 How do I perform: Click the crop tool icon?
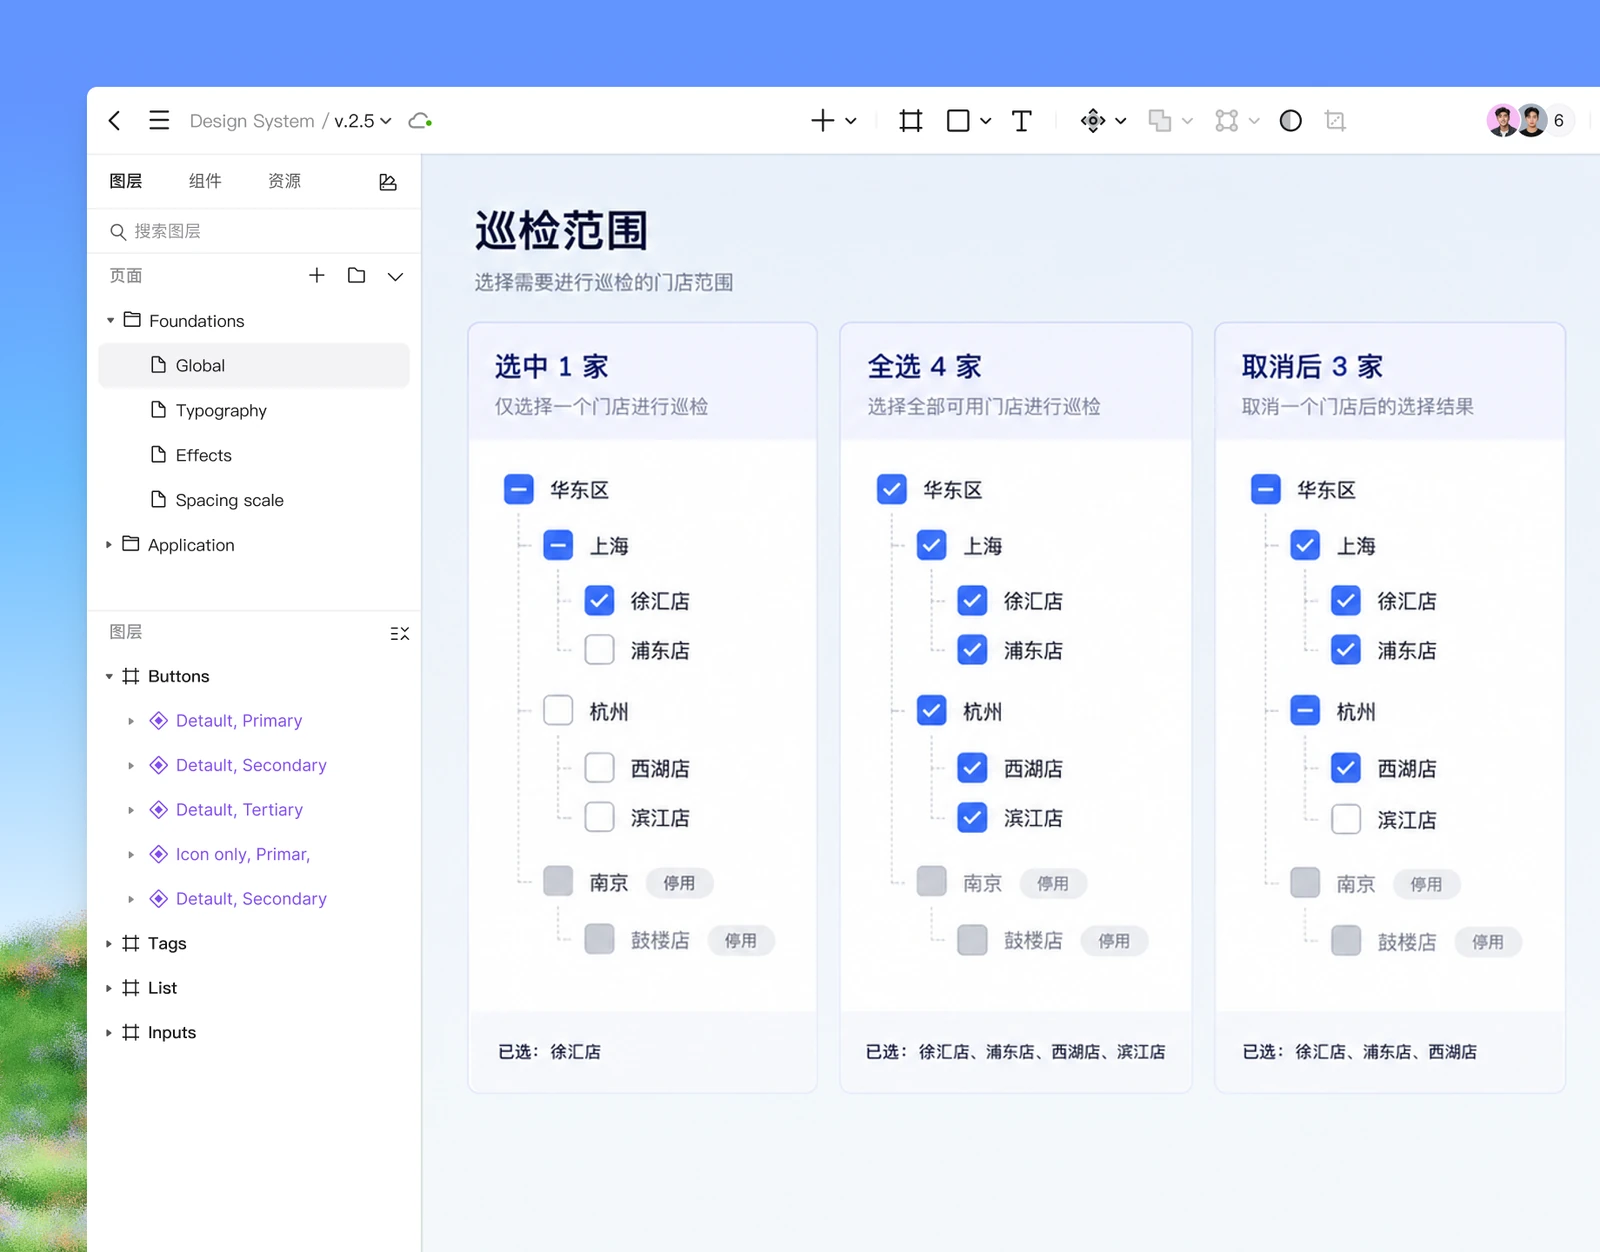pyautogui.click(x=1335, y=121)
